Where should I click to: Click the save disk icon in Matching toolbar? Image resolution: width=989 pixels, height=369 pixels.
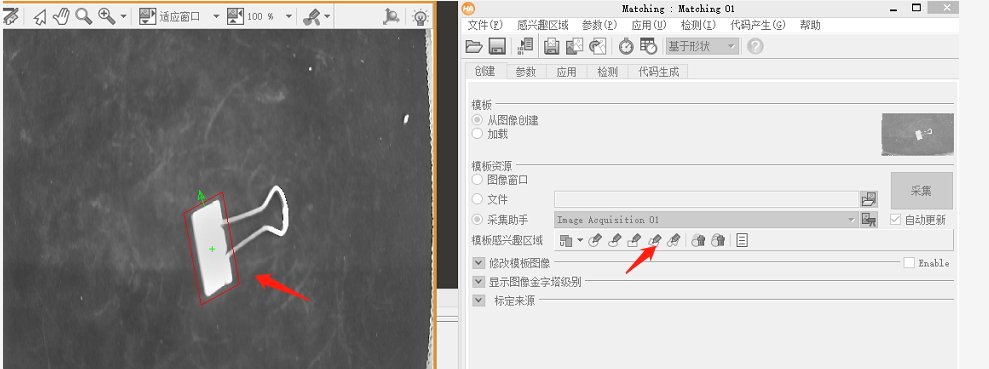click(497, 46)
